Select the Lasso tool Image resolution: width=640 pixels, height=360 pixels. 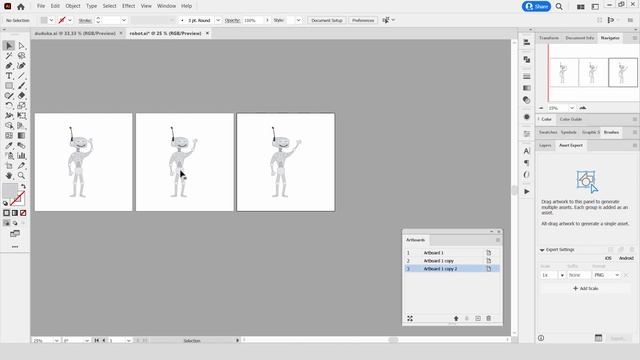[x=21, y=56]
